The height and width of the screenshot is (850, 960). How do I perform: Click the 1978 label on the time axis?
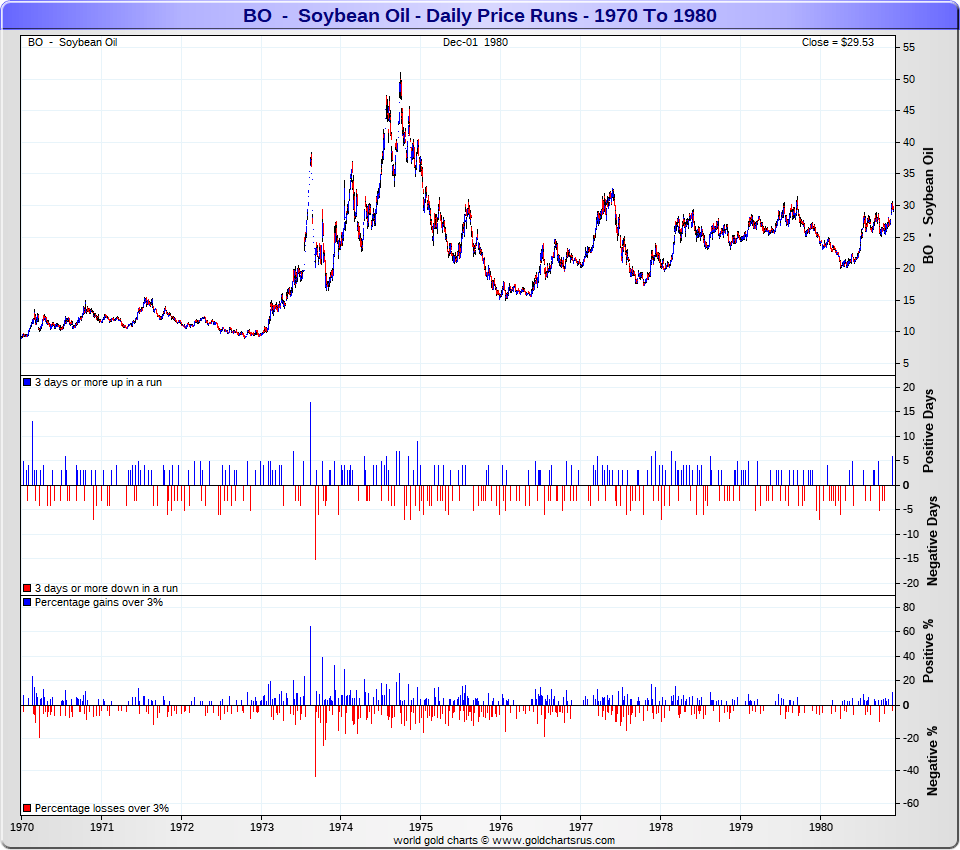tap(661, 827)
